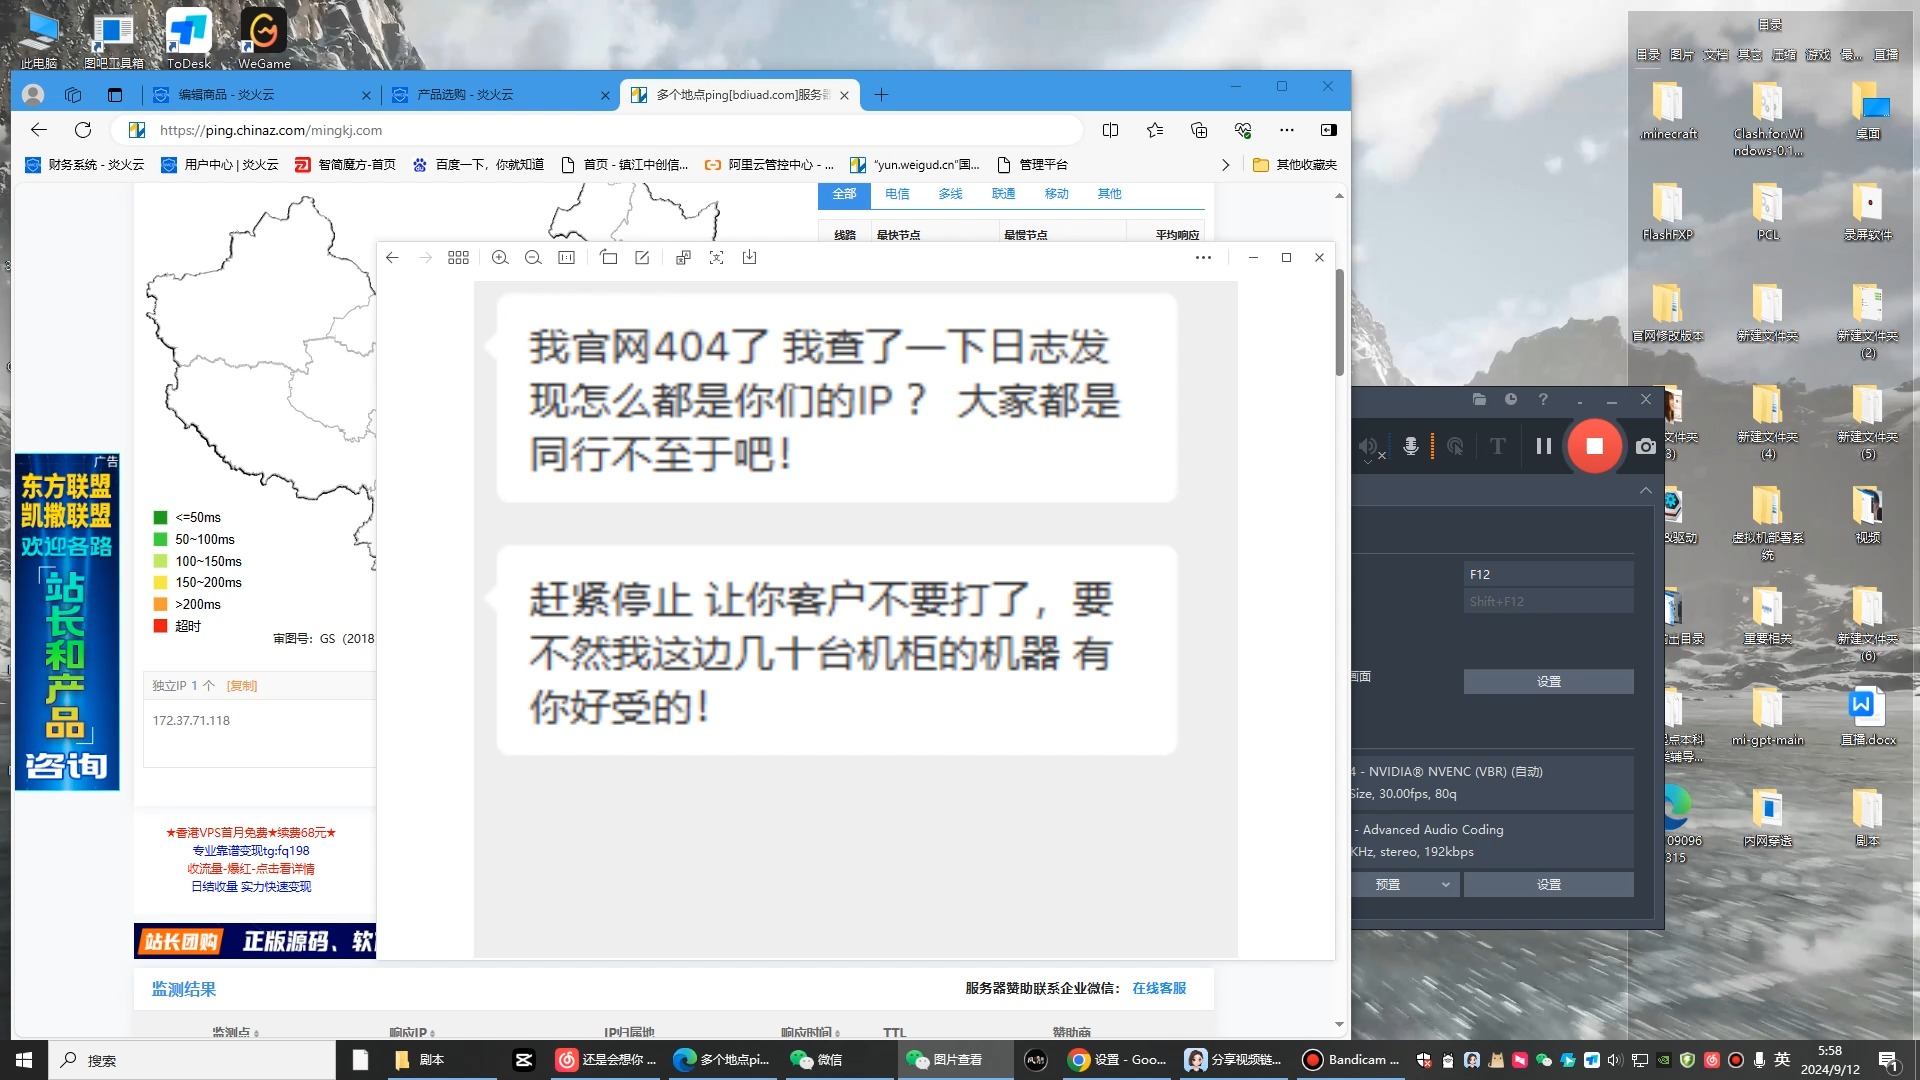Open Edge collections icon

(1199, 130)
